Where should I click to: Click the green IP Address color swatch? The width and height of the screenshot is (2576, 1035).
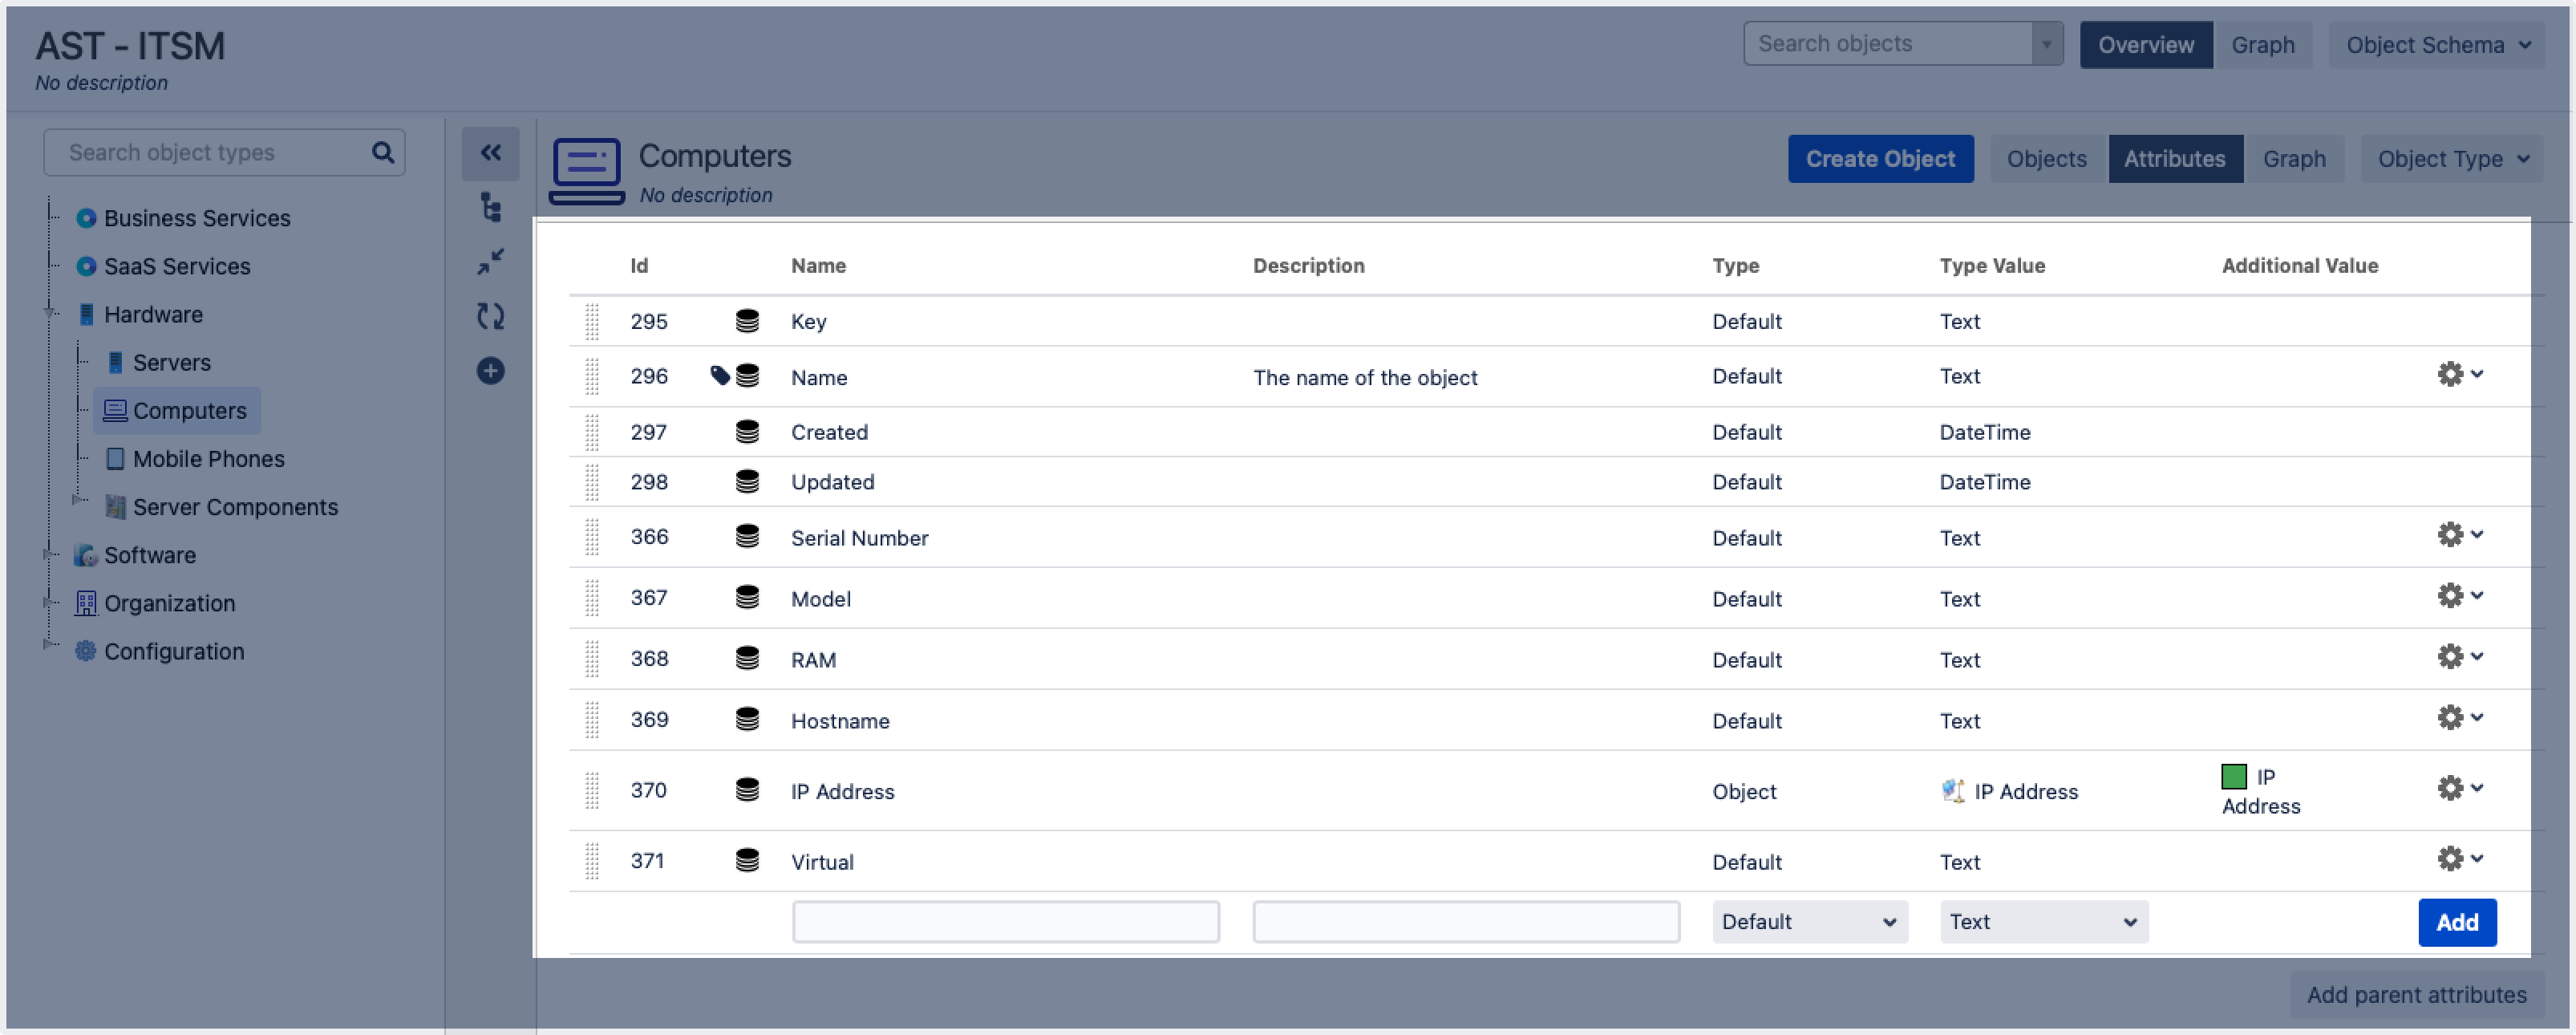[2233, 777]
